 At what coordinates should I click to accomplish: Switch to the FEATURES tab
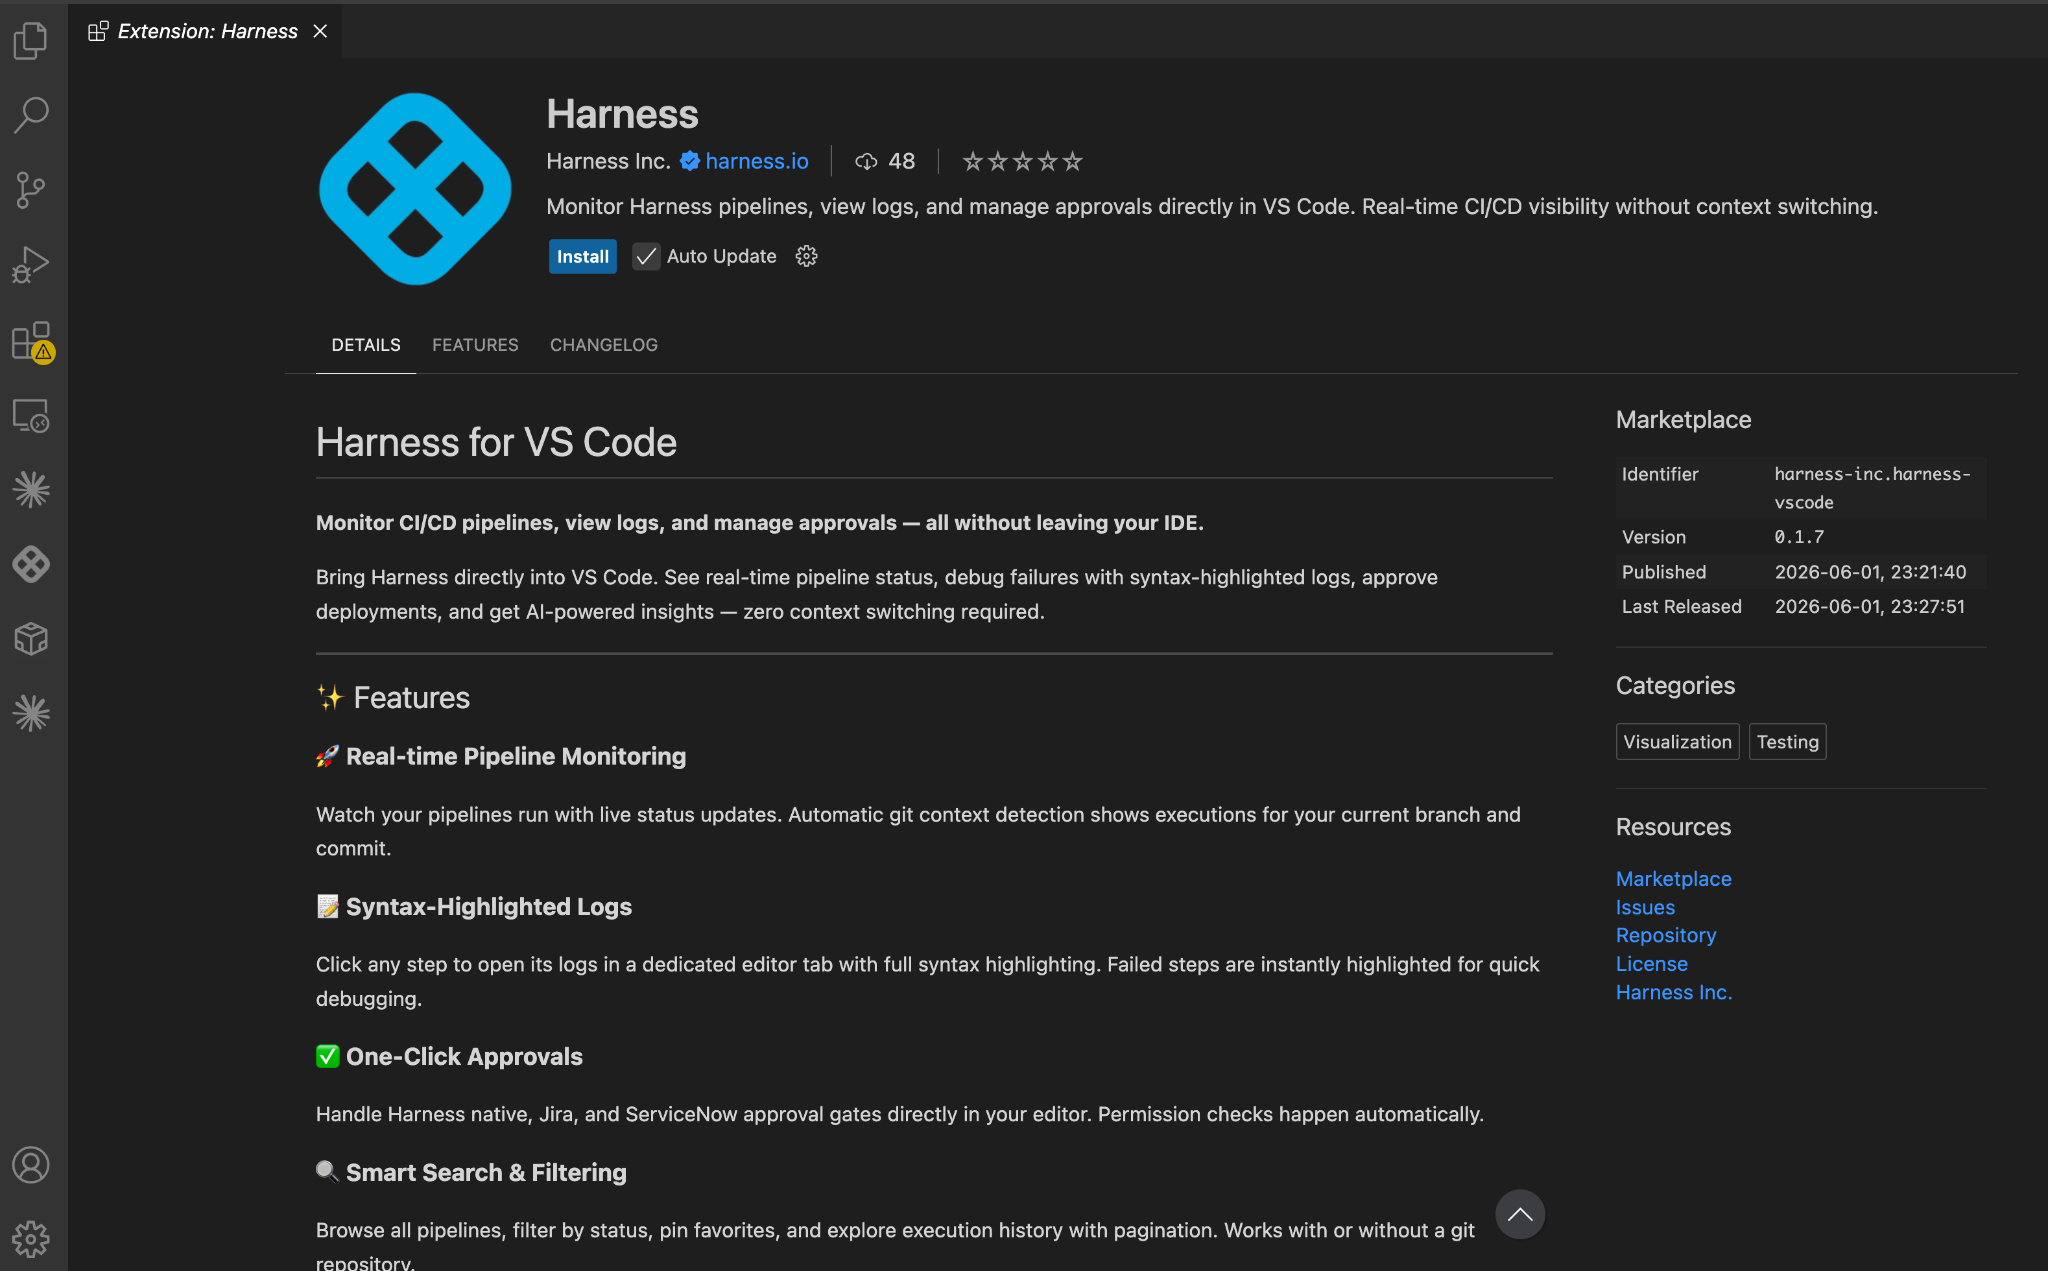click(475, 345)
